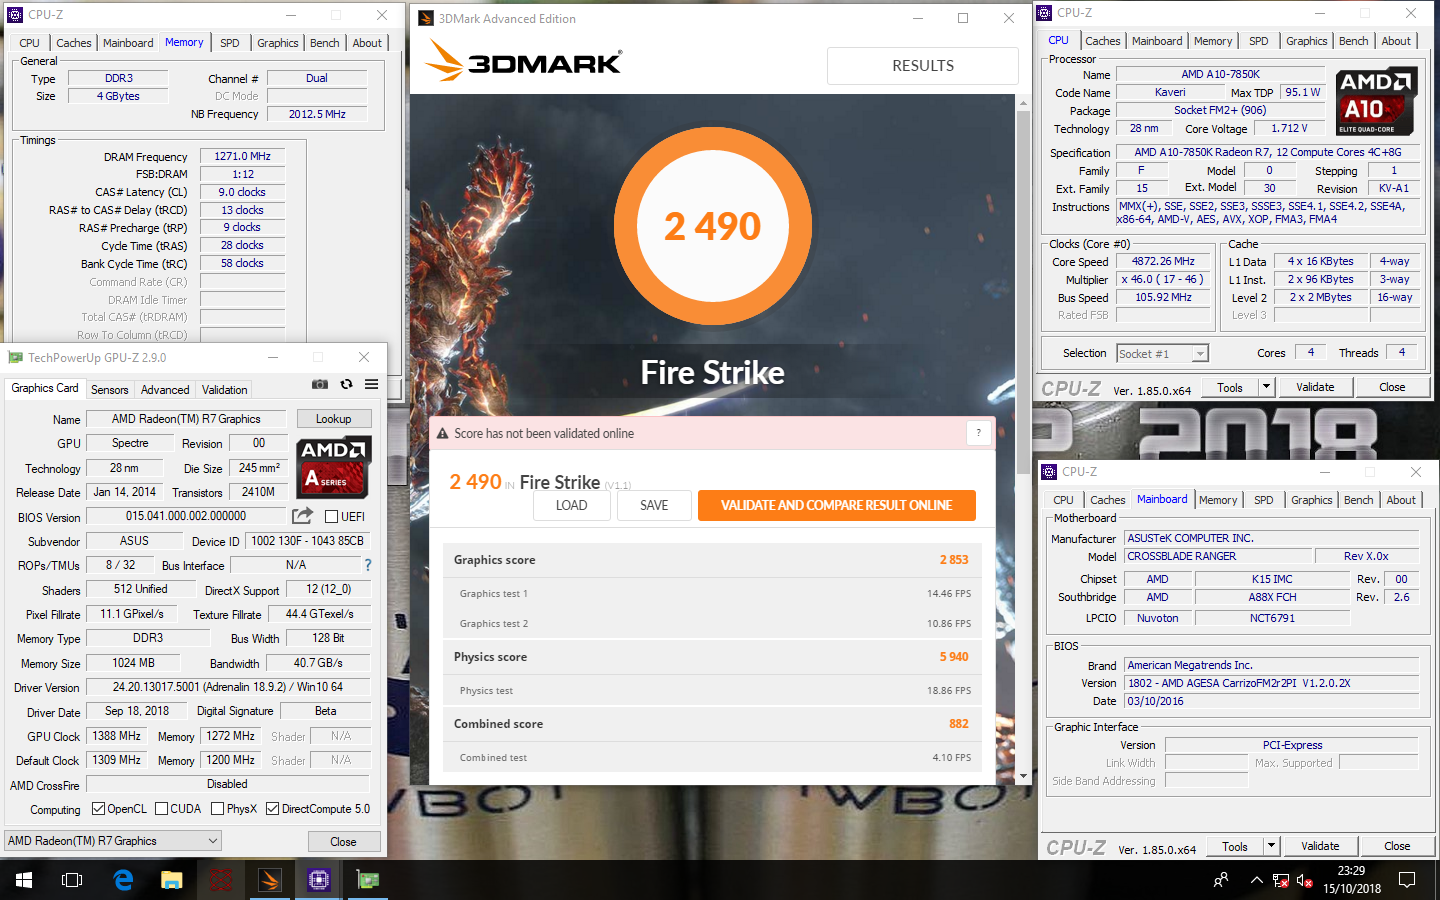The image size is (1440, 900).
Task: Take GPU-Z screenshot with camera icon
Action: pos(320,384)
